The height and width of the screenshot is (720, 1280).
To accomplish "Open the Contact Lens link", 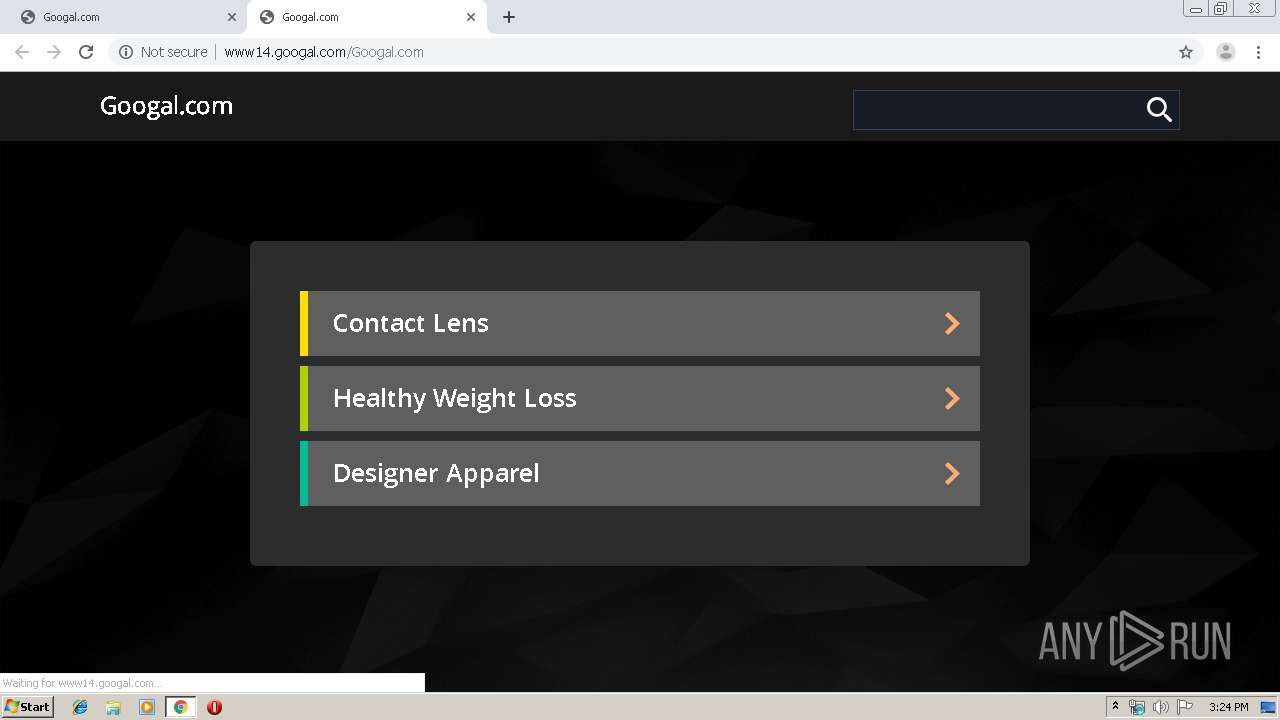I will [640, 323].
